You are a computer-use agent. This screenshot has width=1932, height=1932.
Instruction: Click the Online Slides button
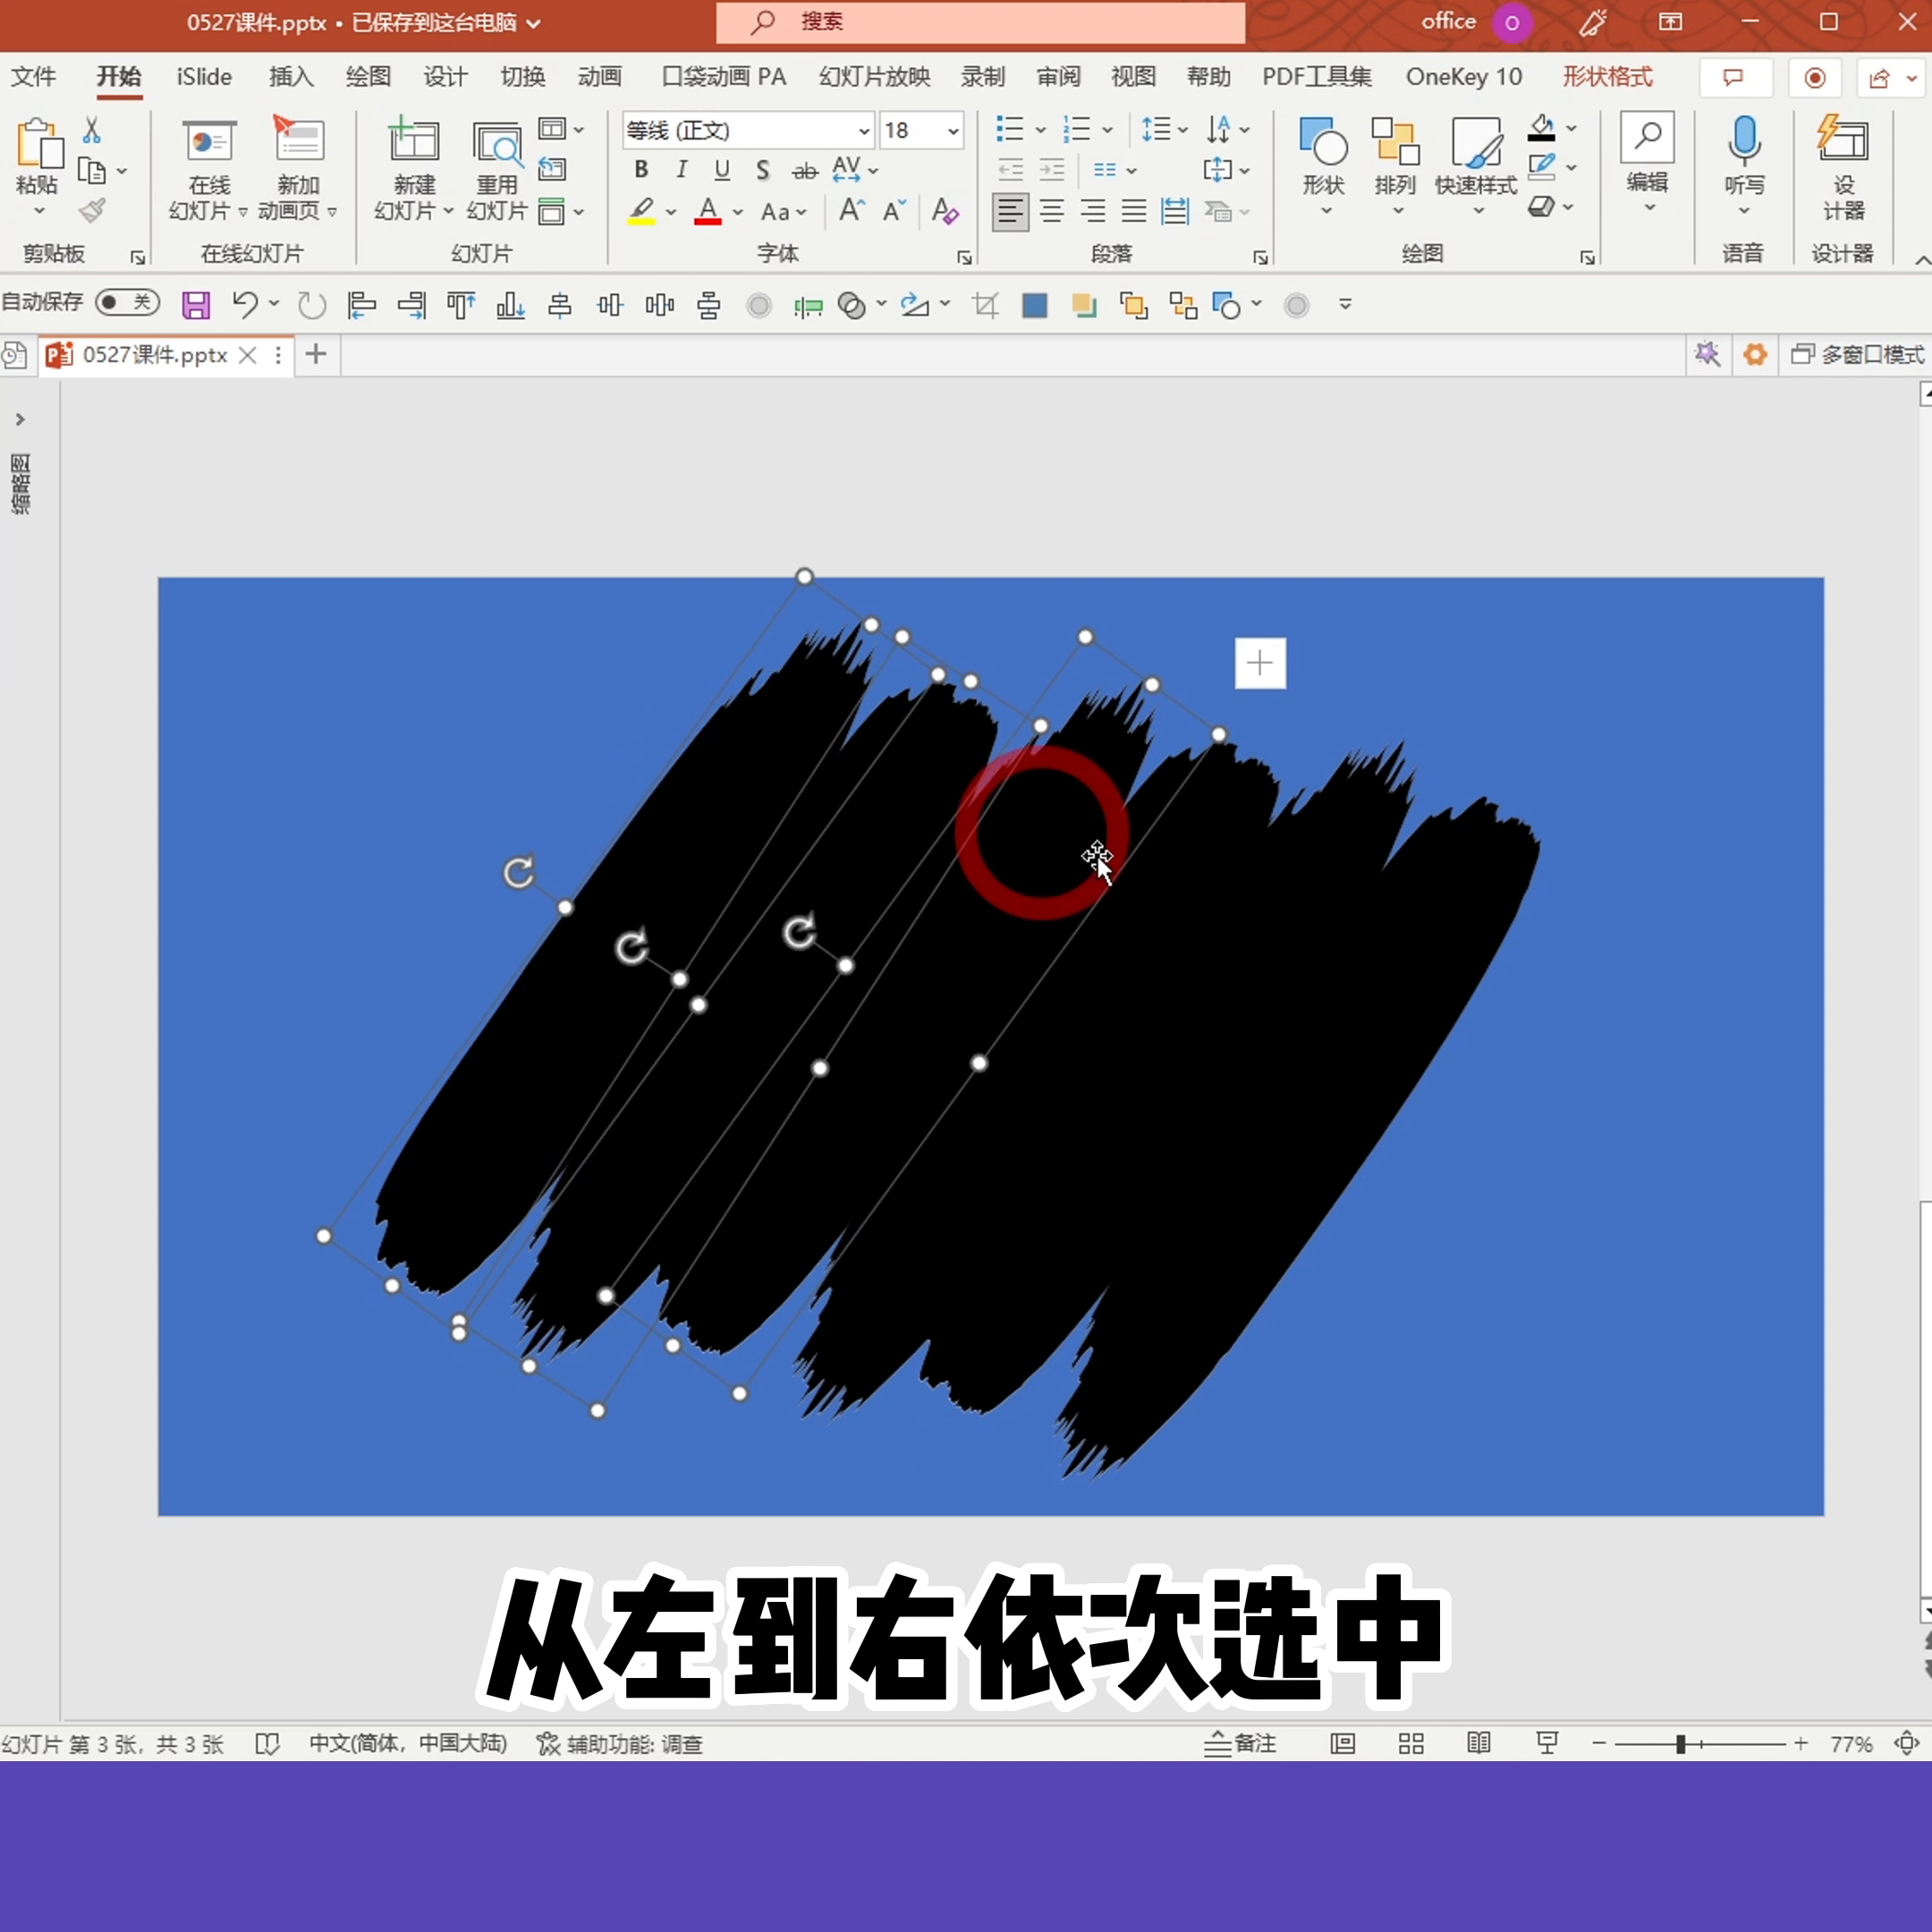(x=208, y=168)
